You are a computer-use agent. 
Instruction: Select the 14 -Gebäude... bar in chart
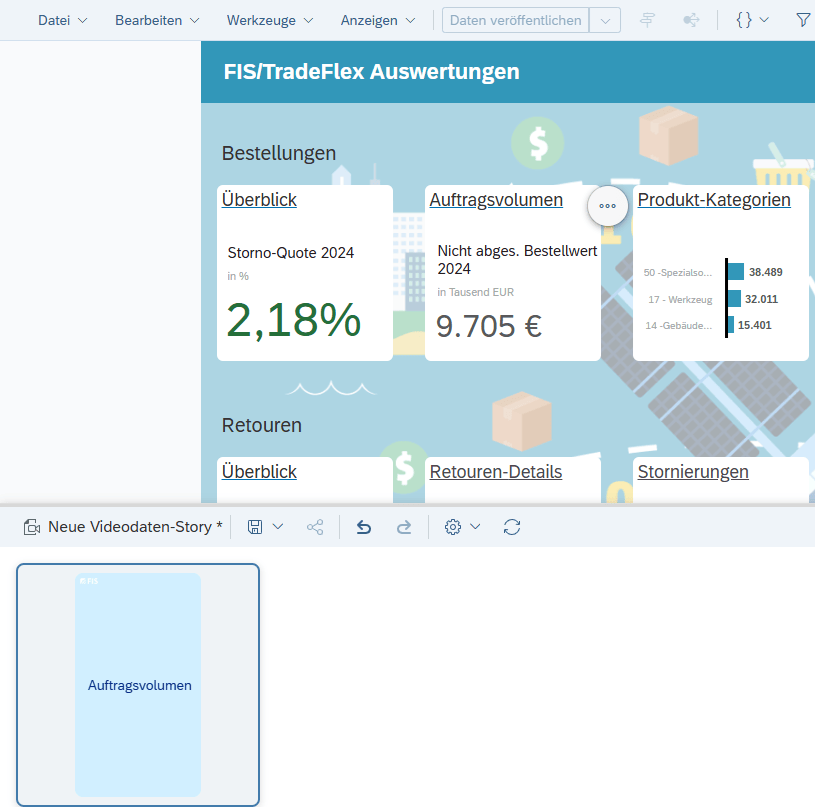pos(731,324)
